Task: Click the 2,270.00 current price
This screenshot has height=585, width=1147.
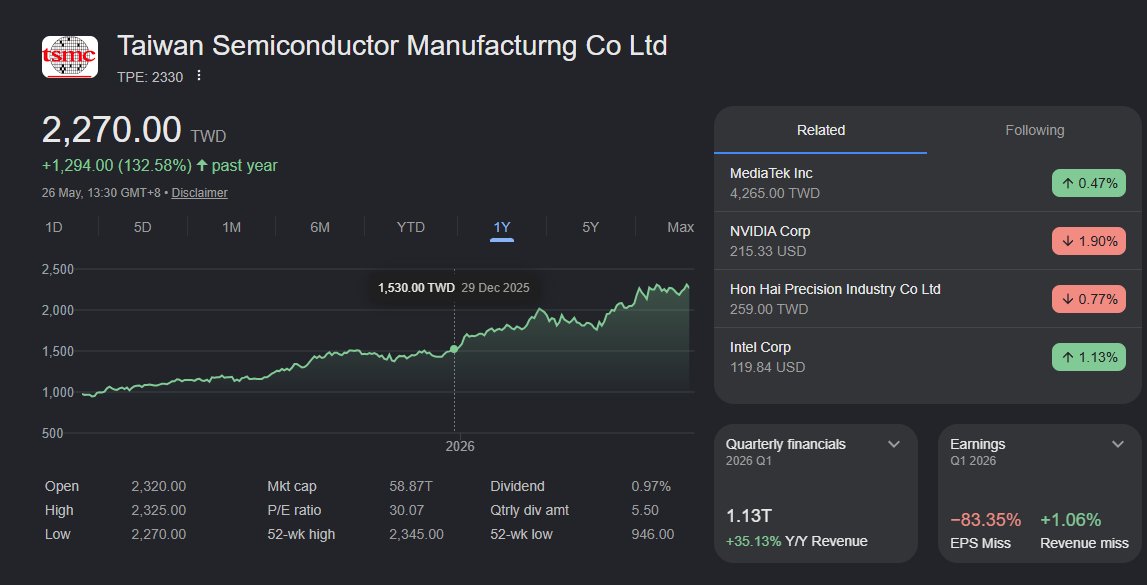Action: (x=111, y=130)
